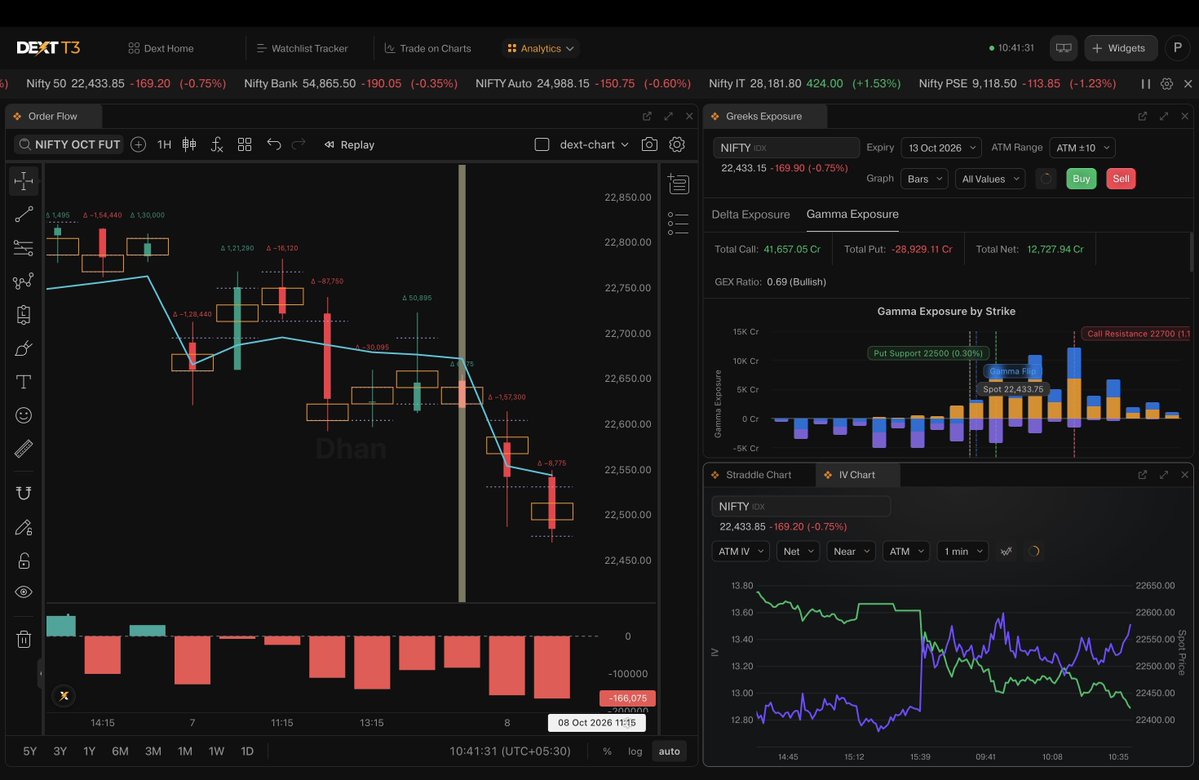Go to Trade on Charts
This screenshot has width=1199, height=780.
427,48
